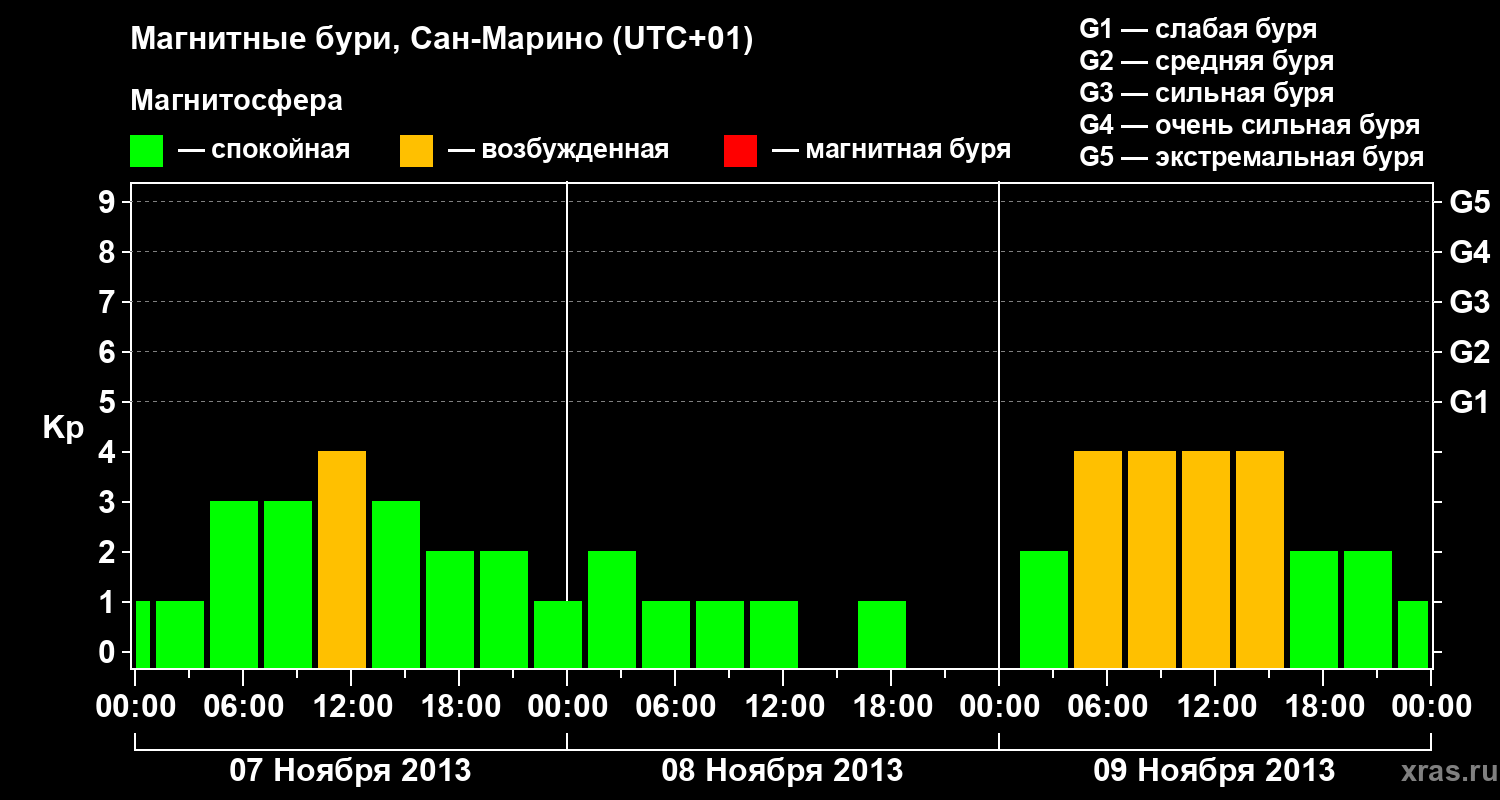Click the date label '07 Ноября 2013'
This screenshot has width=1500, height=800.
click(x=350, y=770)
